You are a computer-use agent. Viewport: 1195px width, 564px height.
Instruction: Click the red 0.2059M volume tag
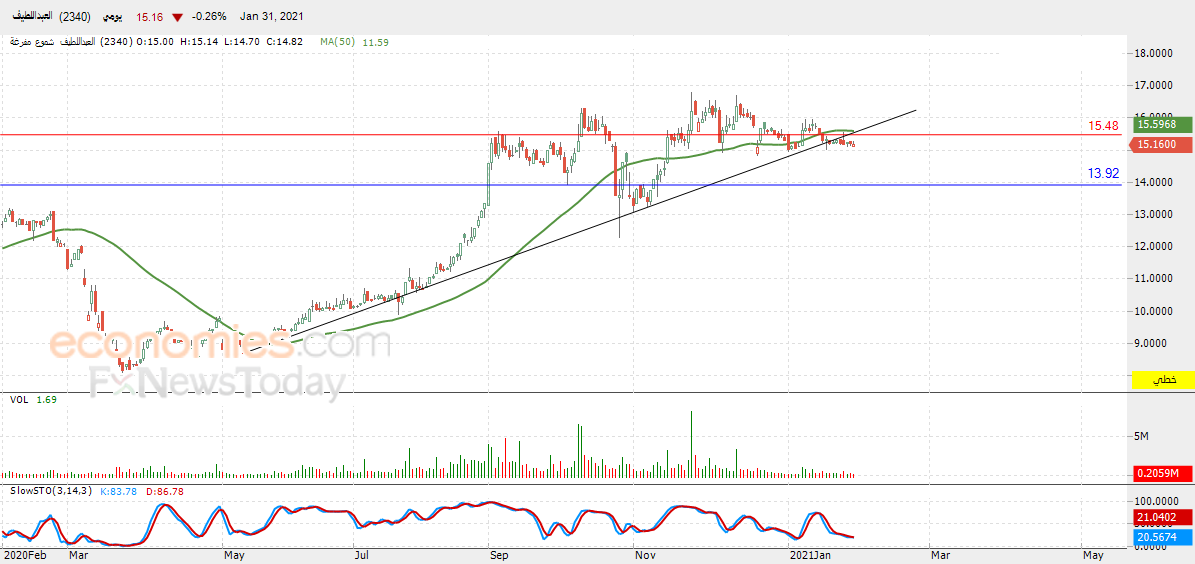click(x=1162, y=473)
